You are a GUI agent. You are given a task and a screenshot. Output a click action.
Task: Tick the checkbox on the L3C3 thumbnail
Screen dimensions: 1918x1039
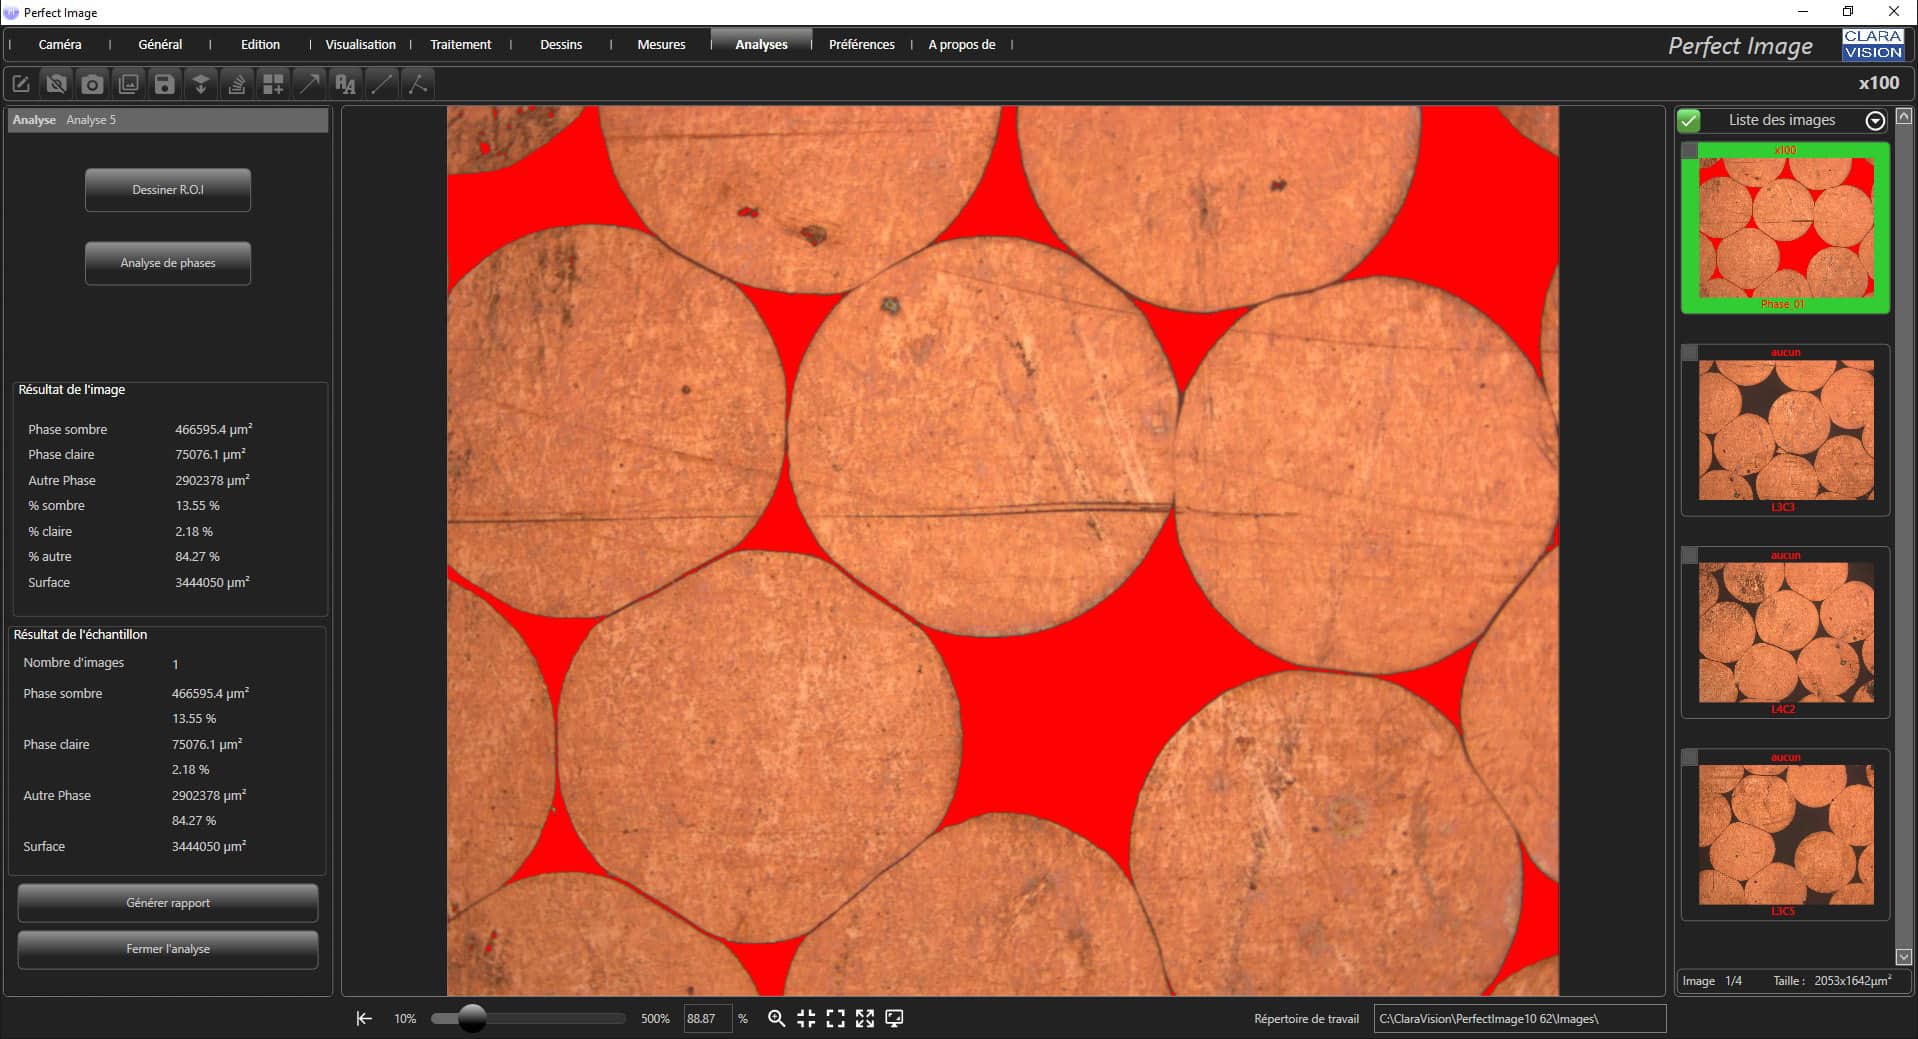coord(1690,353)
